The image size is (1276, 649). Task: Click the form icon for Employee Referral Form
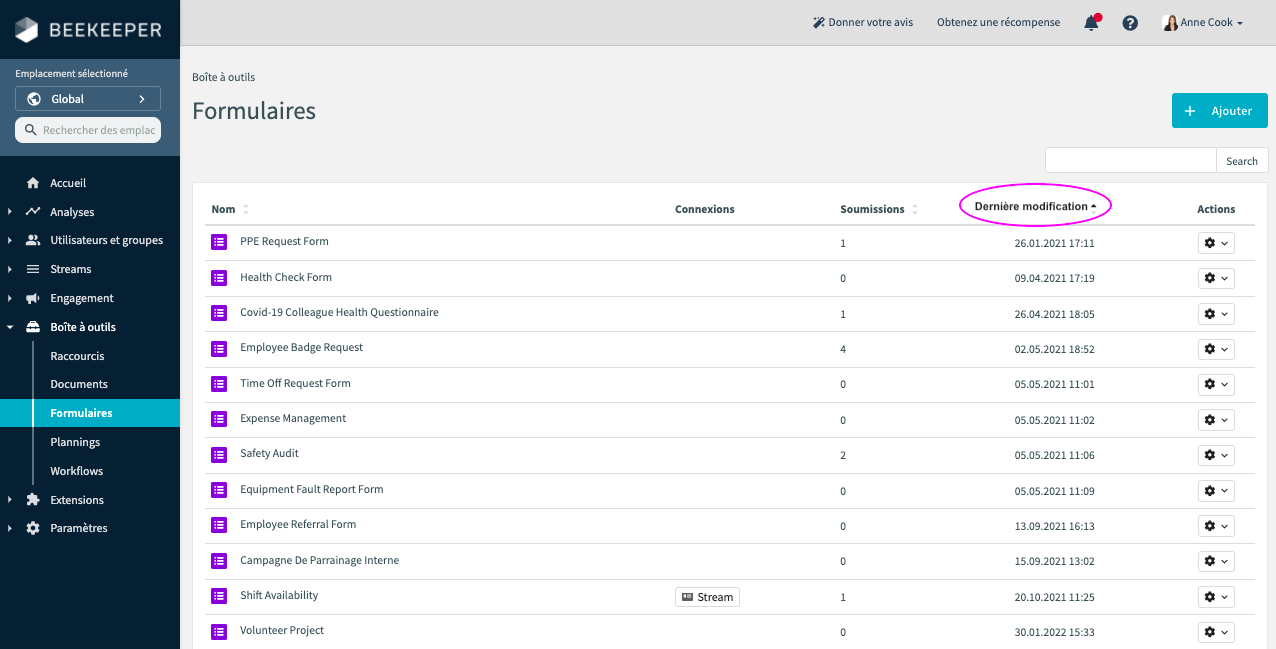(219, 525)
